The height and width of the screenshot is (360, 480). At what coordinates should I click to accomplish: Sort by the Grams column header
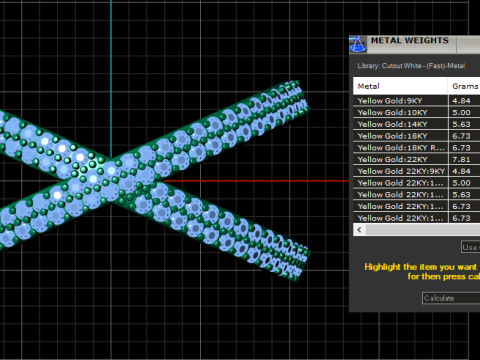point(465,86)
